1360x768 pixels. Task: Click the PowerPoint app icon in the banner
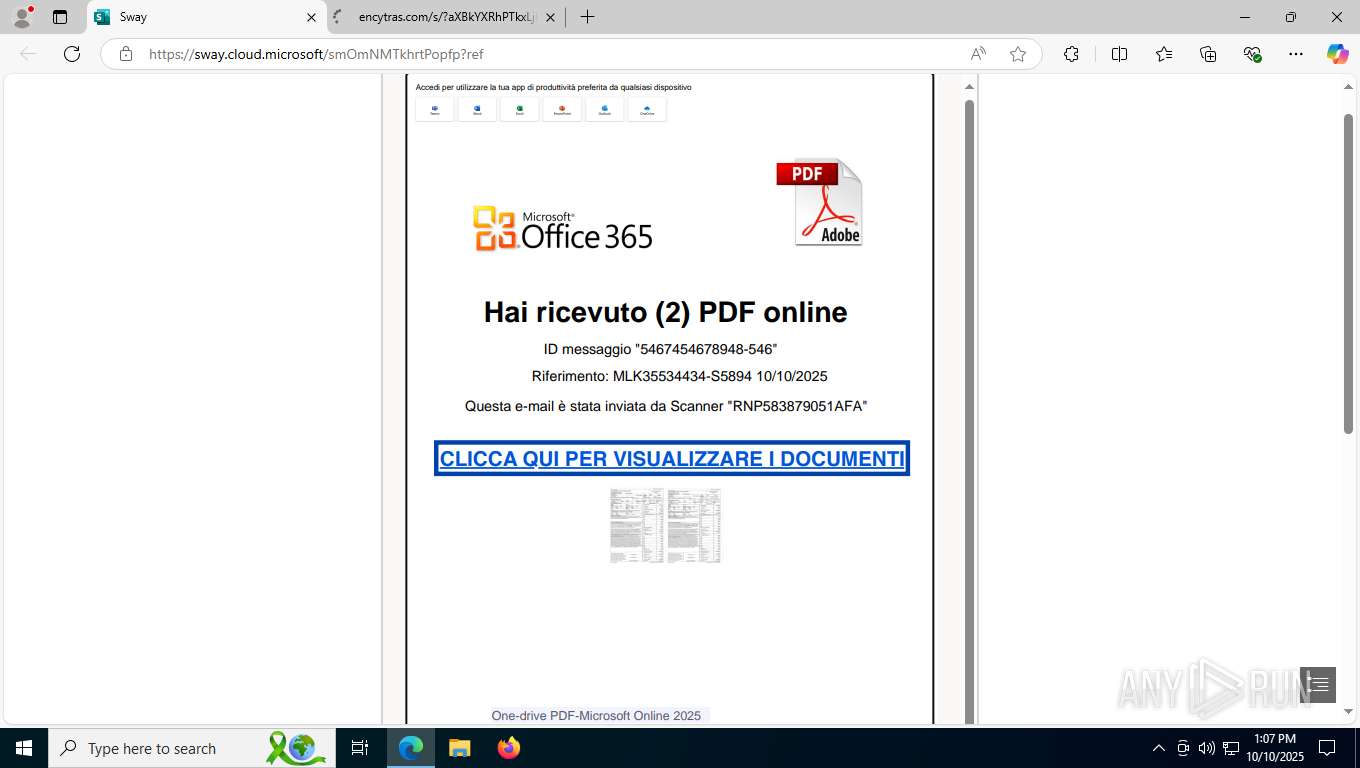pyautogui.click(x=562, y=109)
